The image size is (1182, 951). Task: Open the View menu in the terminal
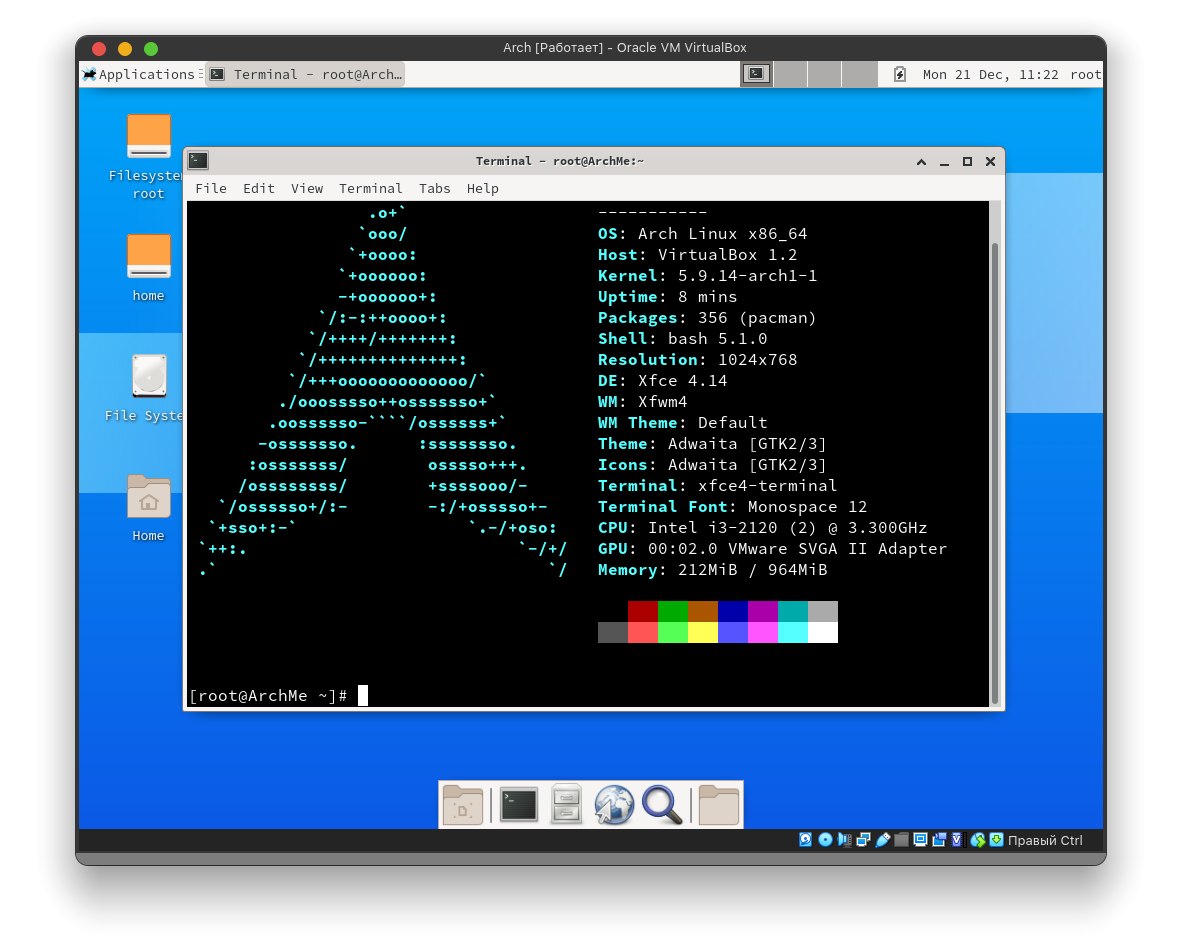pos(307,188)
